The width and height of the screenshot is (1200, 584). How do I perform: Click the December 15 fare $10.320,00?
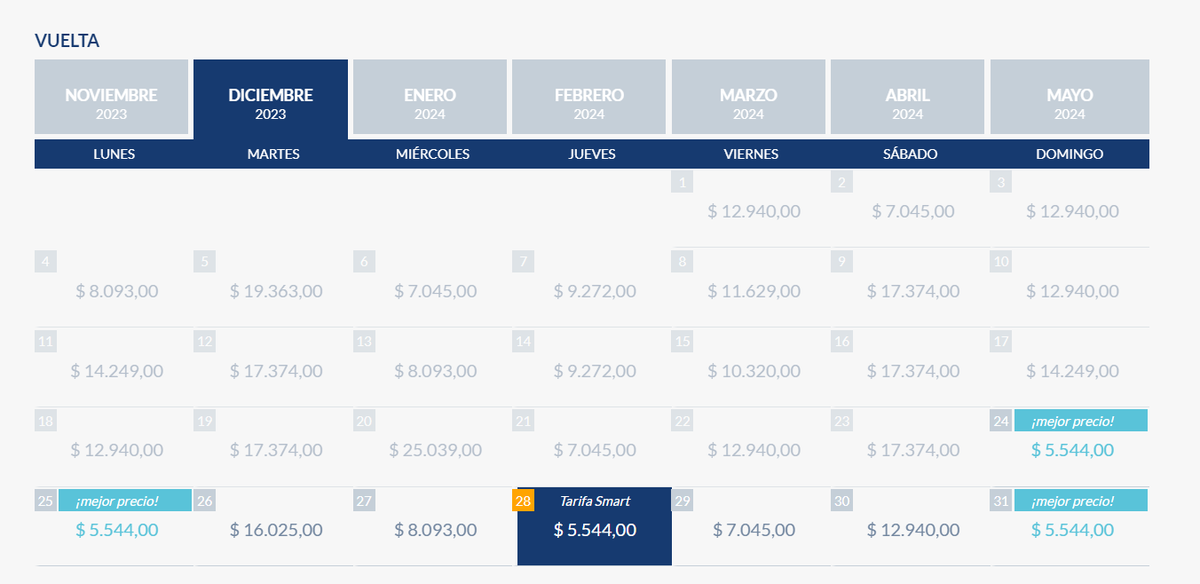point(754,371)
